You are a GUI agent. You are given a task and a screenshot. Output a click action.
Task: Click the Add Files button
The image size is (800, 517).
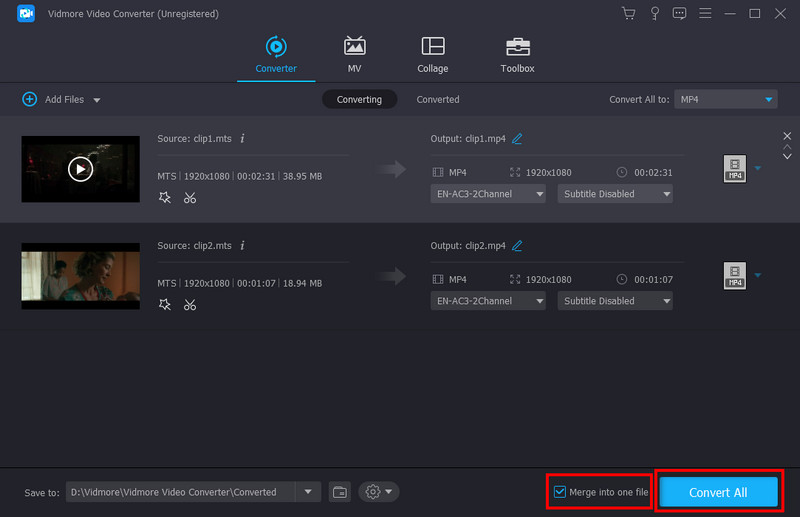(55, 99)
